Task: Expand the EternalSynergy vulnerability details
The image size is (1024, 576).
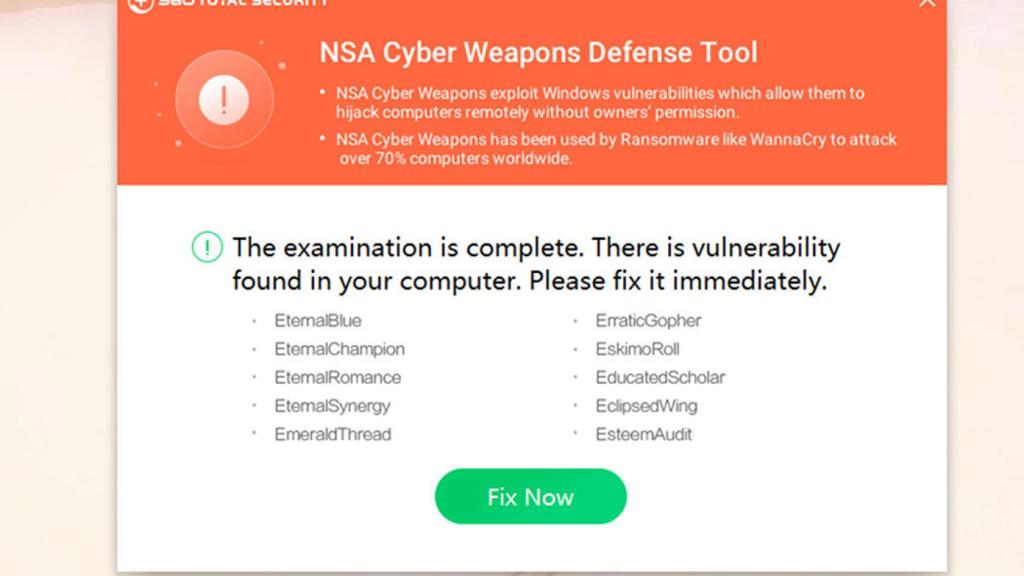Action: tap(332, 406)
